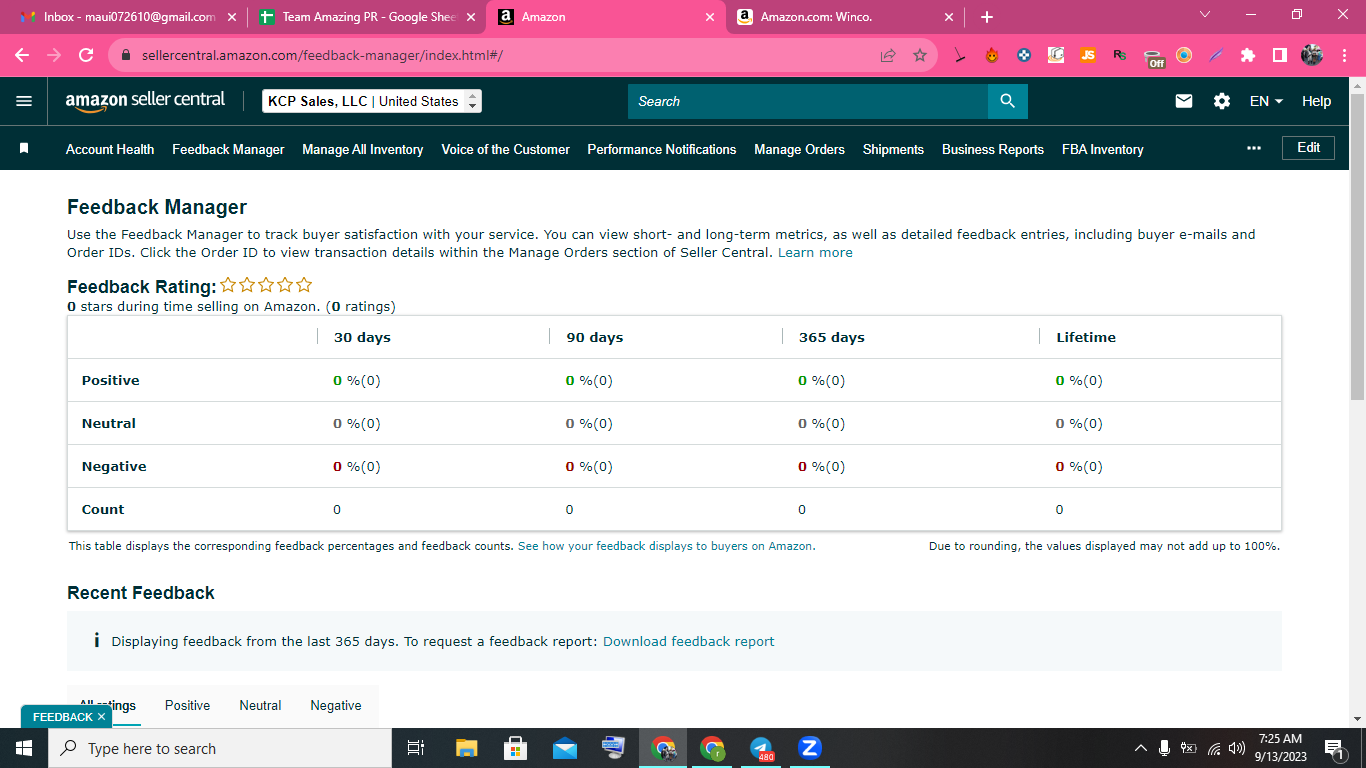Open Manage Orders
This screenshot has height=768, width=1366.
[x=799, y=149]
